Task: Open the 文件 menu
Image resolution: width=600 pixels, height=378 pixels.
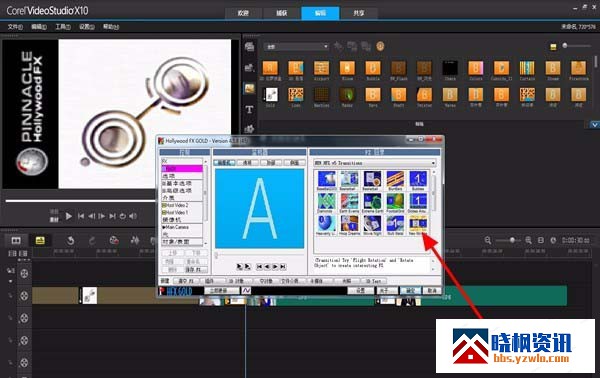Action: [15, 27]
